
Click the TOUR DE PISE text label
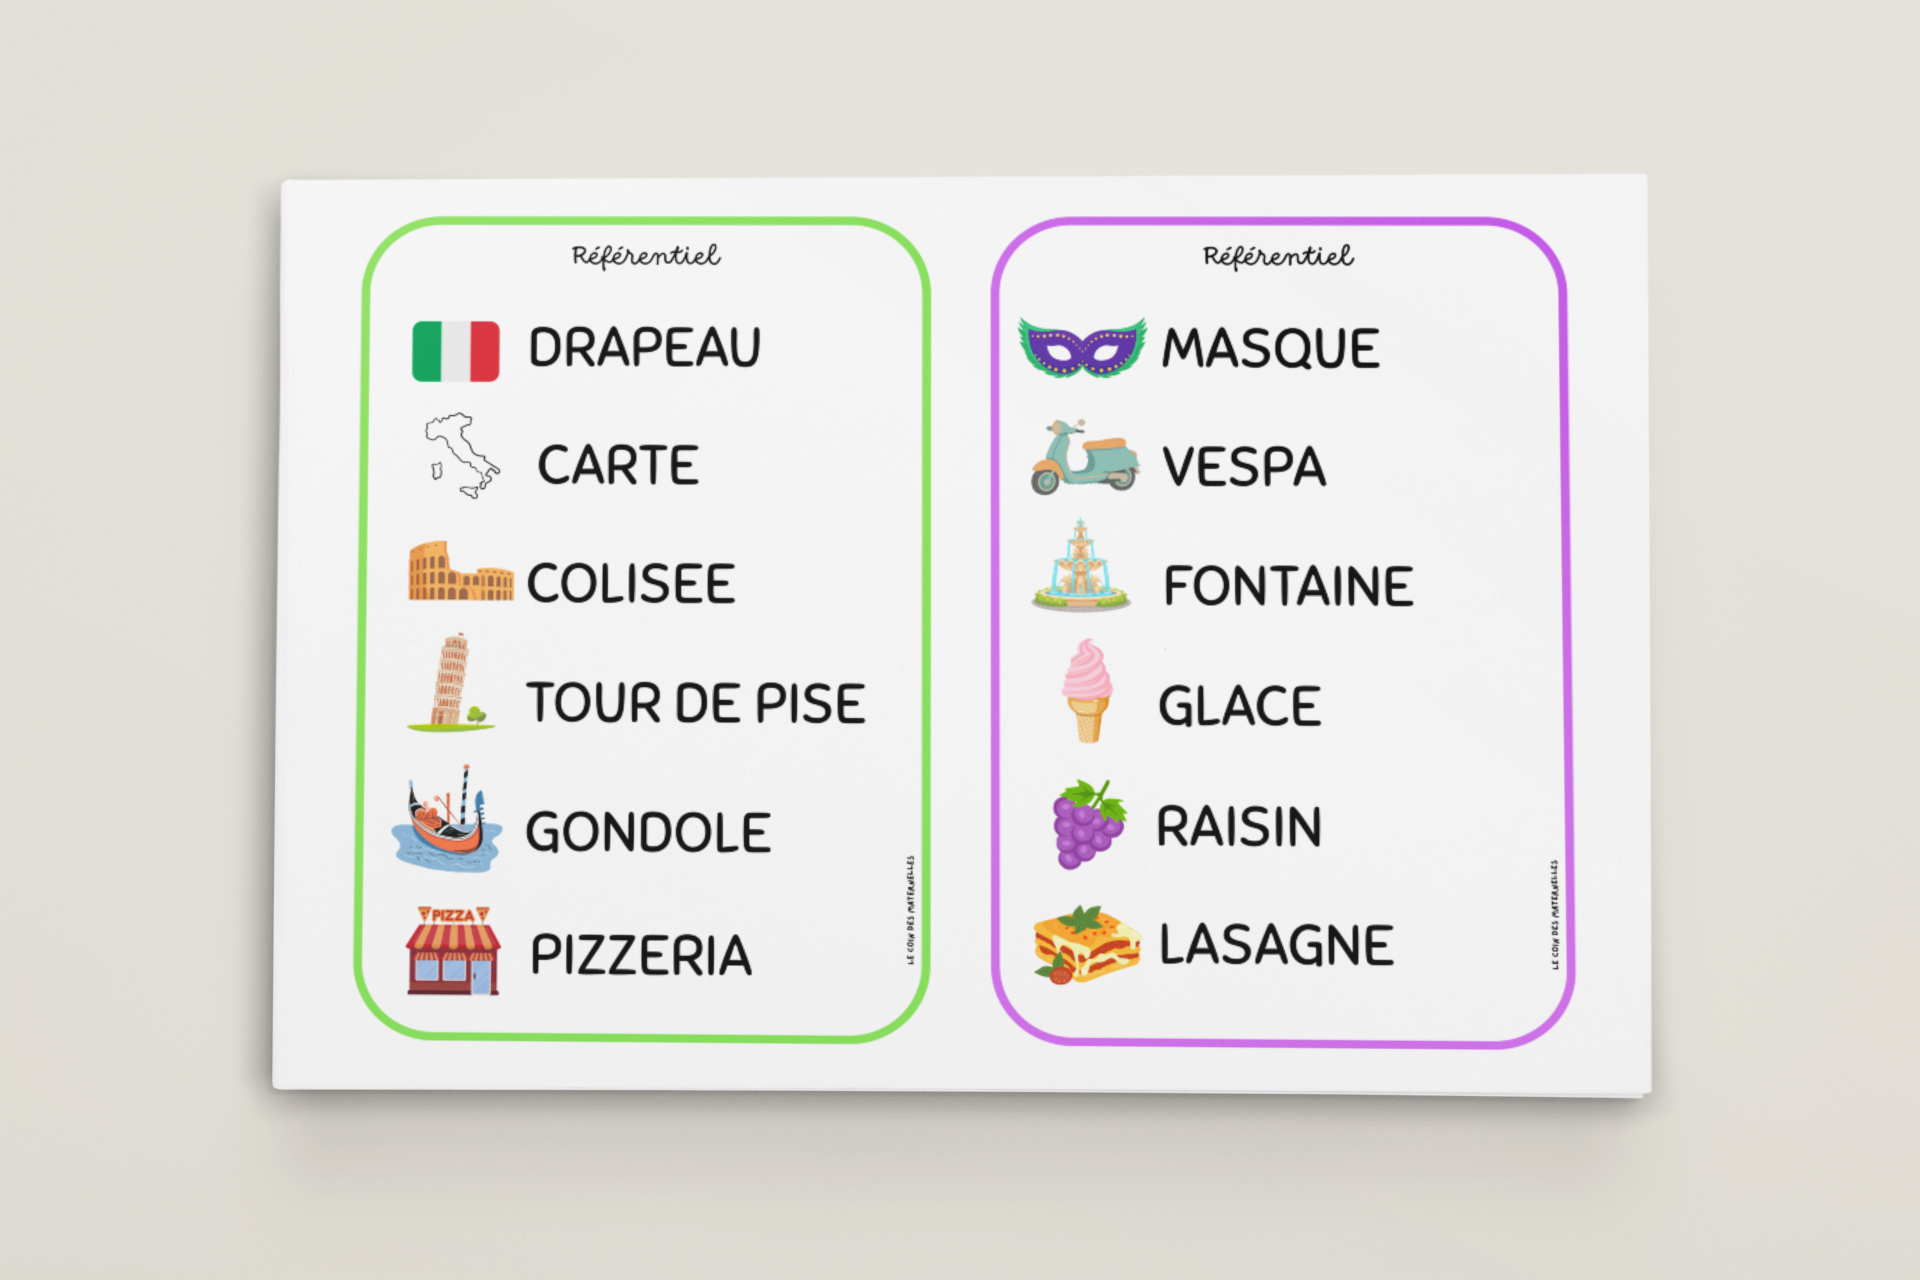point(695,703)
